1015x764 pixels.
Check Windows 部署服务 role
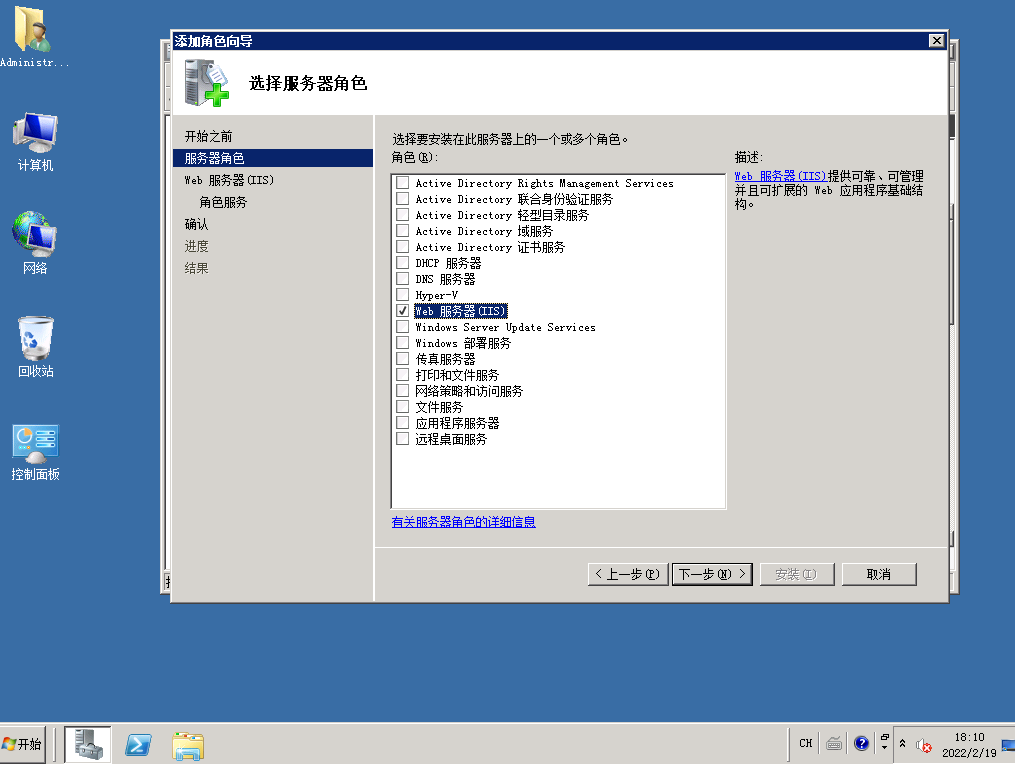(x=403, y=343)
